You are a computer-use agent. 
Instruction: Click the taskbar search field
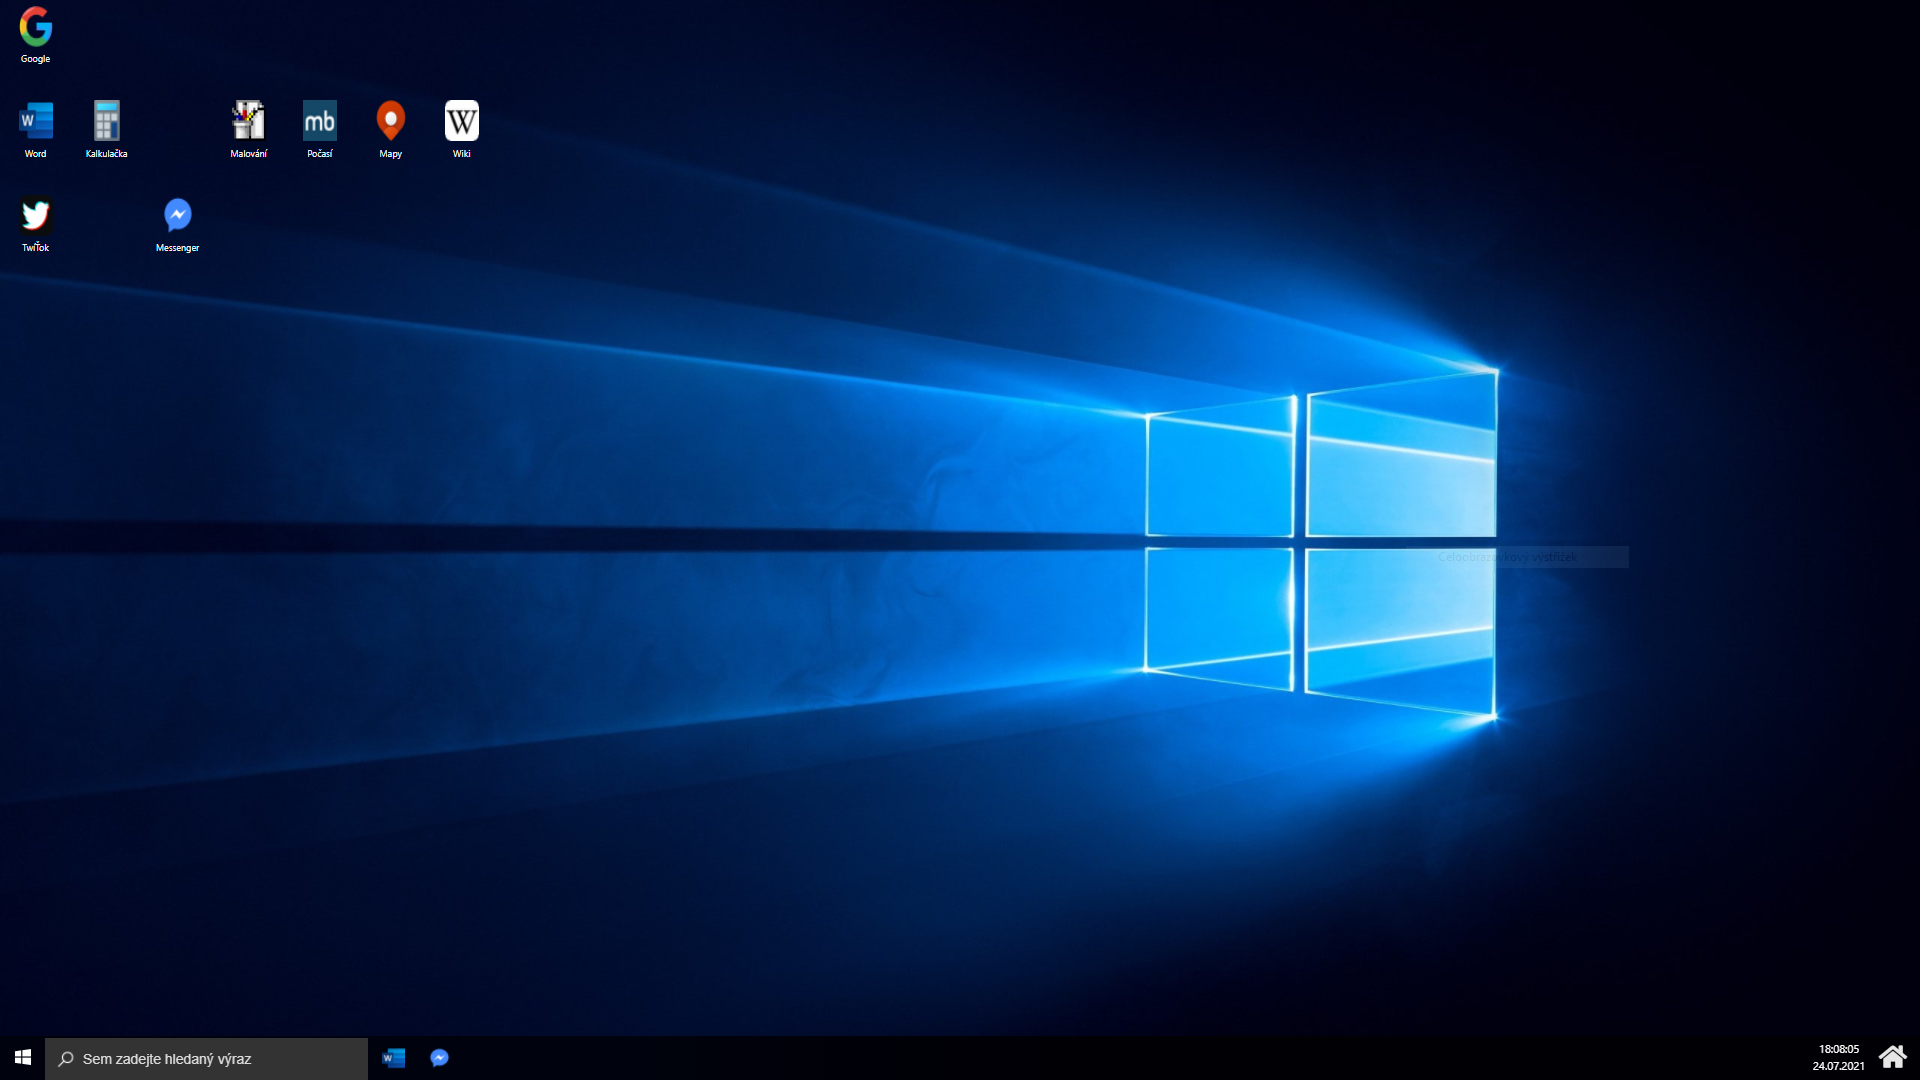click(206, 1058)
